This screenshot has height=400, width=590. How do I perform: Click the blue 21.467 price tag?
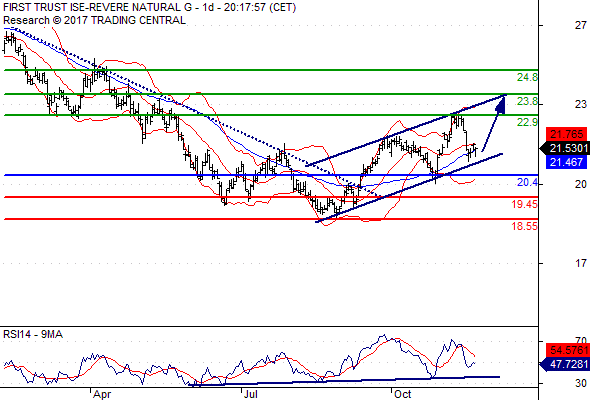click(567, 163)
